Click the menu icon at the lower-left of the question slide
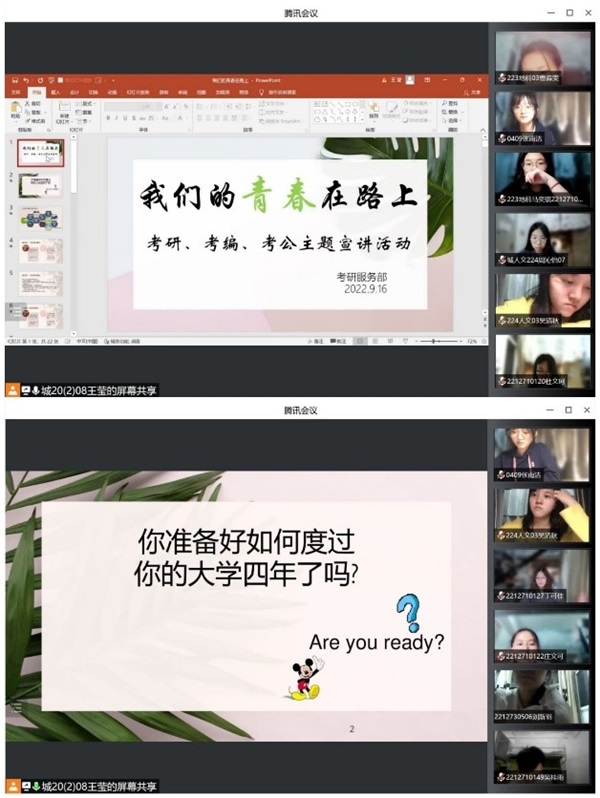This screenshot has height=798, width=600. [x=15, y=706]
